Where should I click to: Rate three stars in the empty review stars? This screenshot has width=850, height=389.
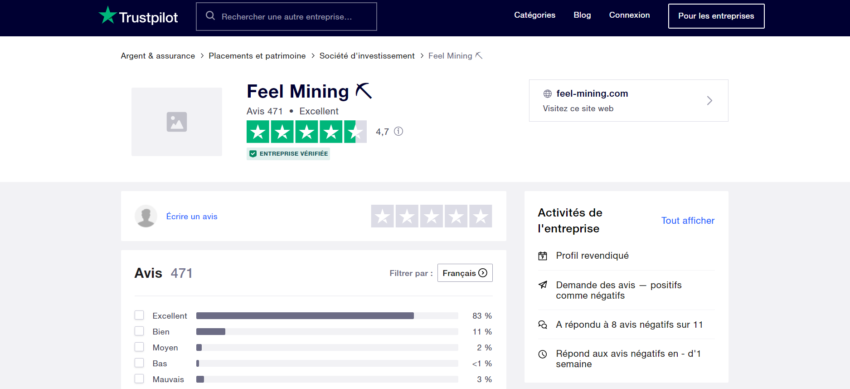point(432,216)
